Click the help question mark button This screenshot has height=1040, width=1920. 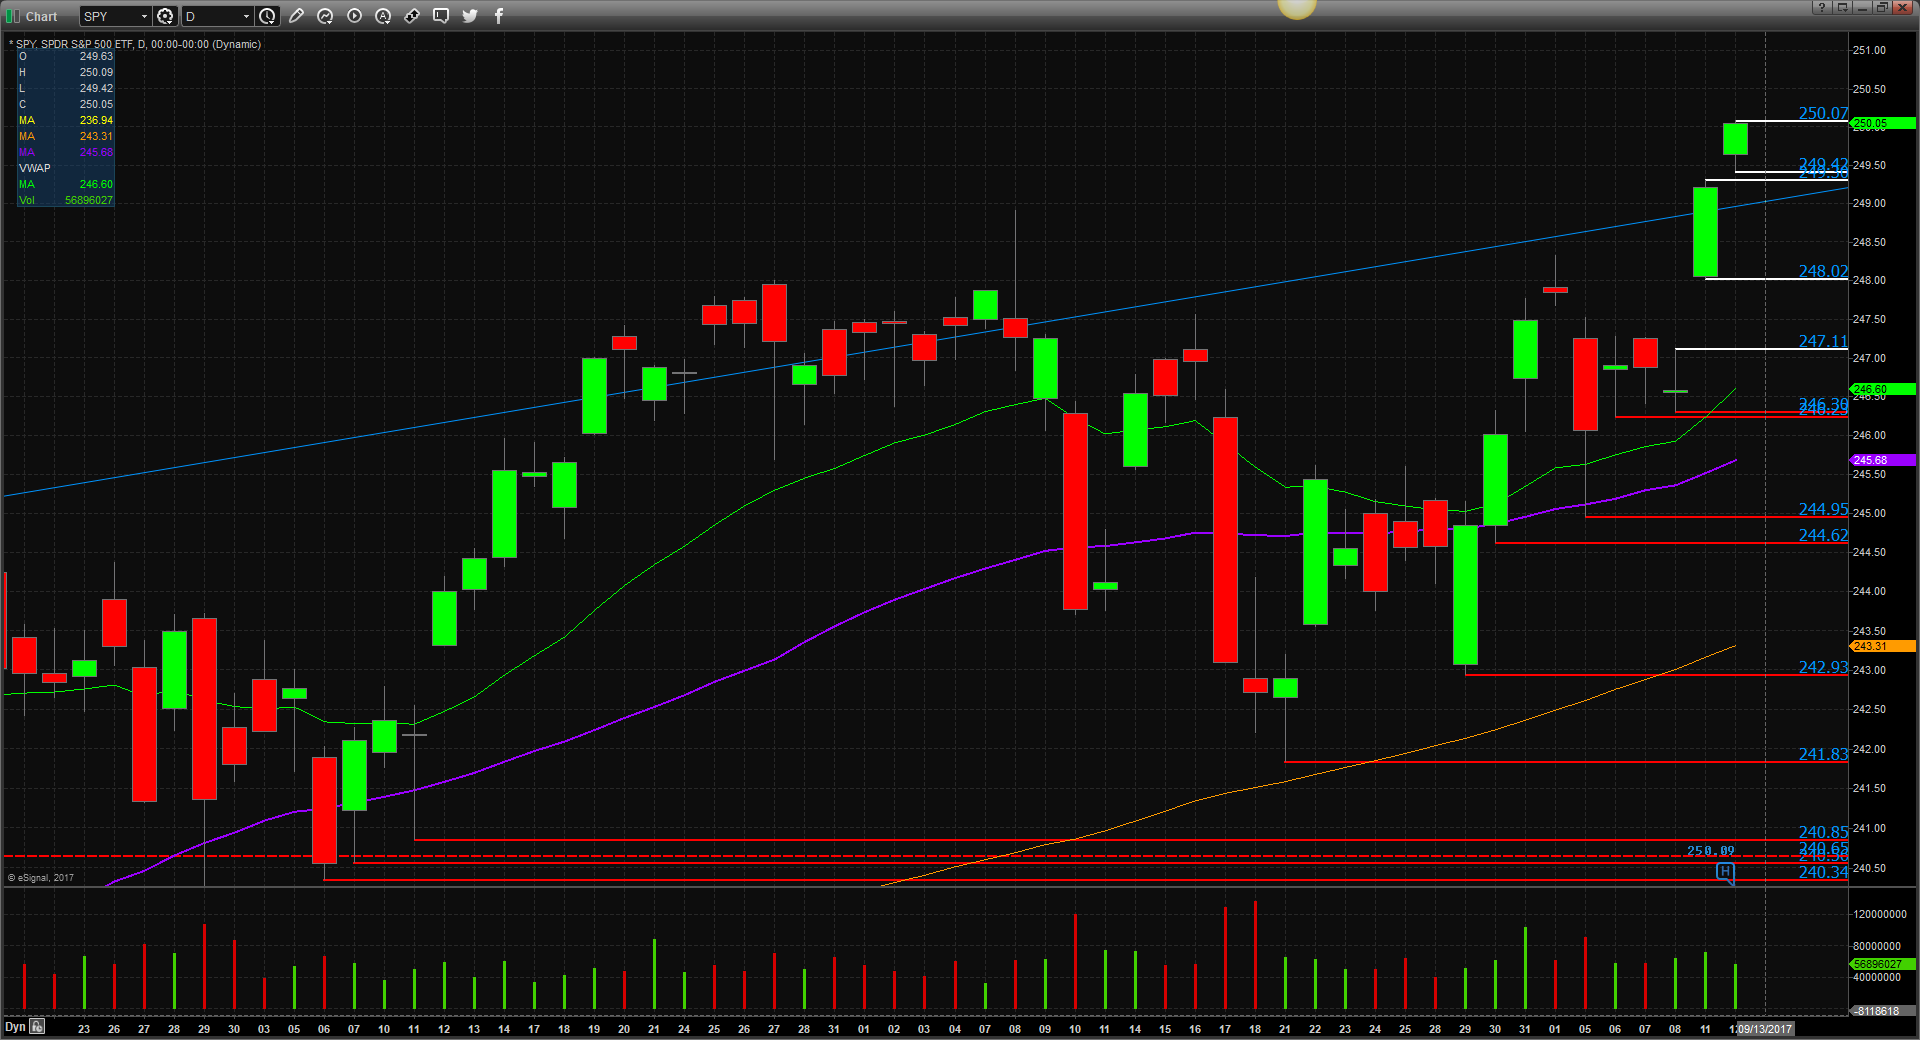1822,7
